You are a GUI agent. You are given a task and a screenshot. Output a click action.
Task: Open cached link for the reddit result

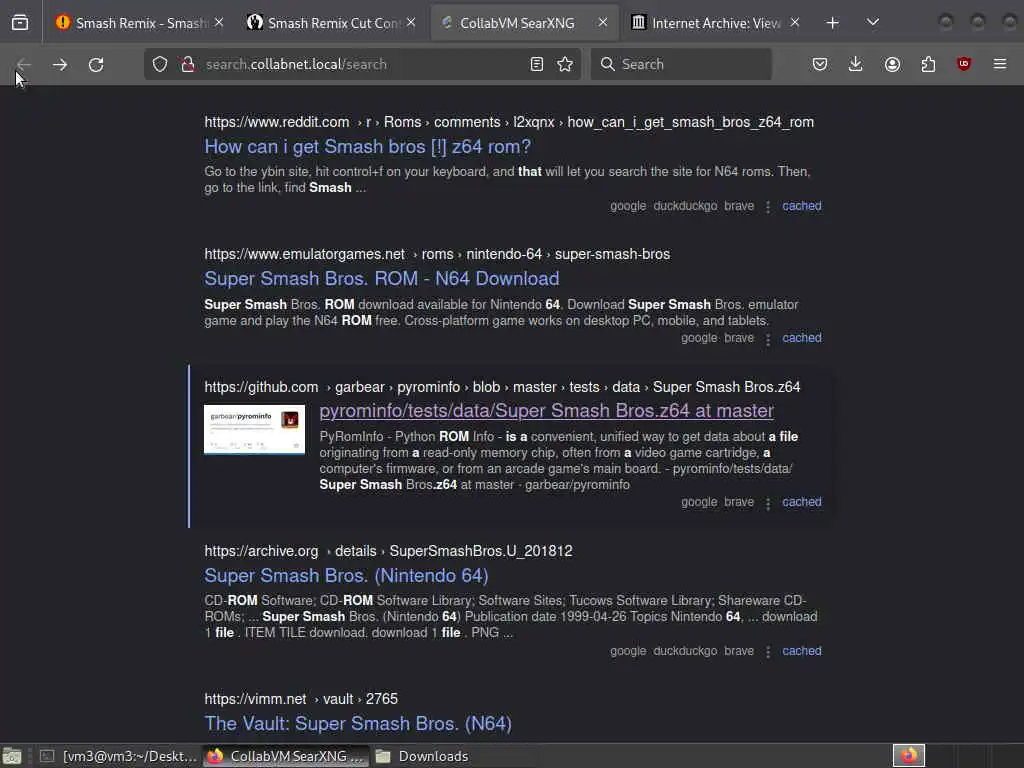click(x=802, y=206)
